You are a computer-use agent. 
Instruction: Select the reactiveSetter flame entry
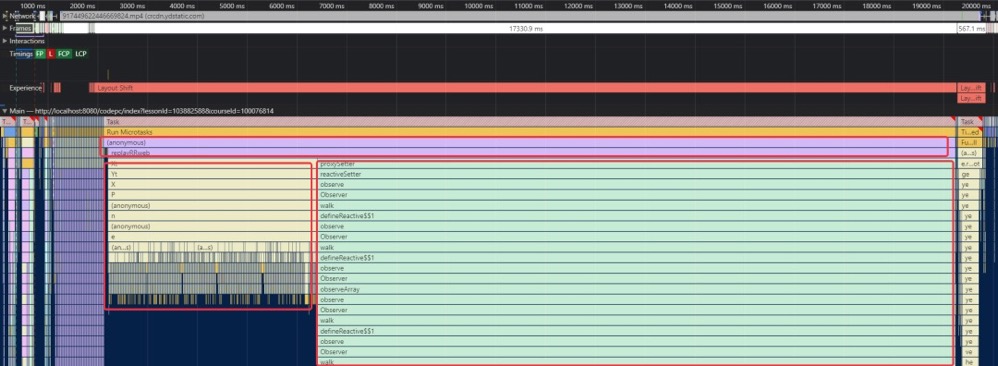(x=635, y=174)
